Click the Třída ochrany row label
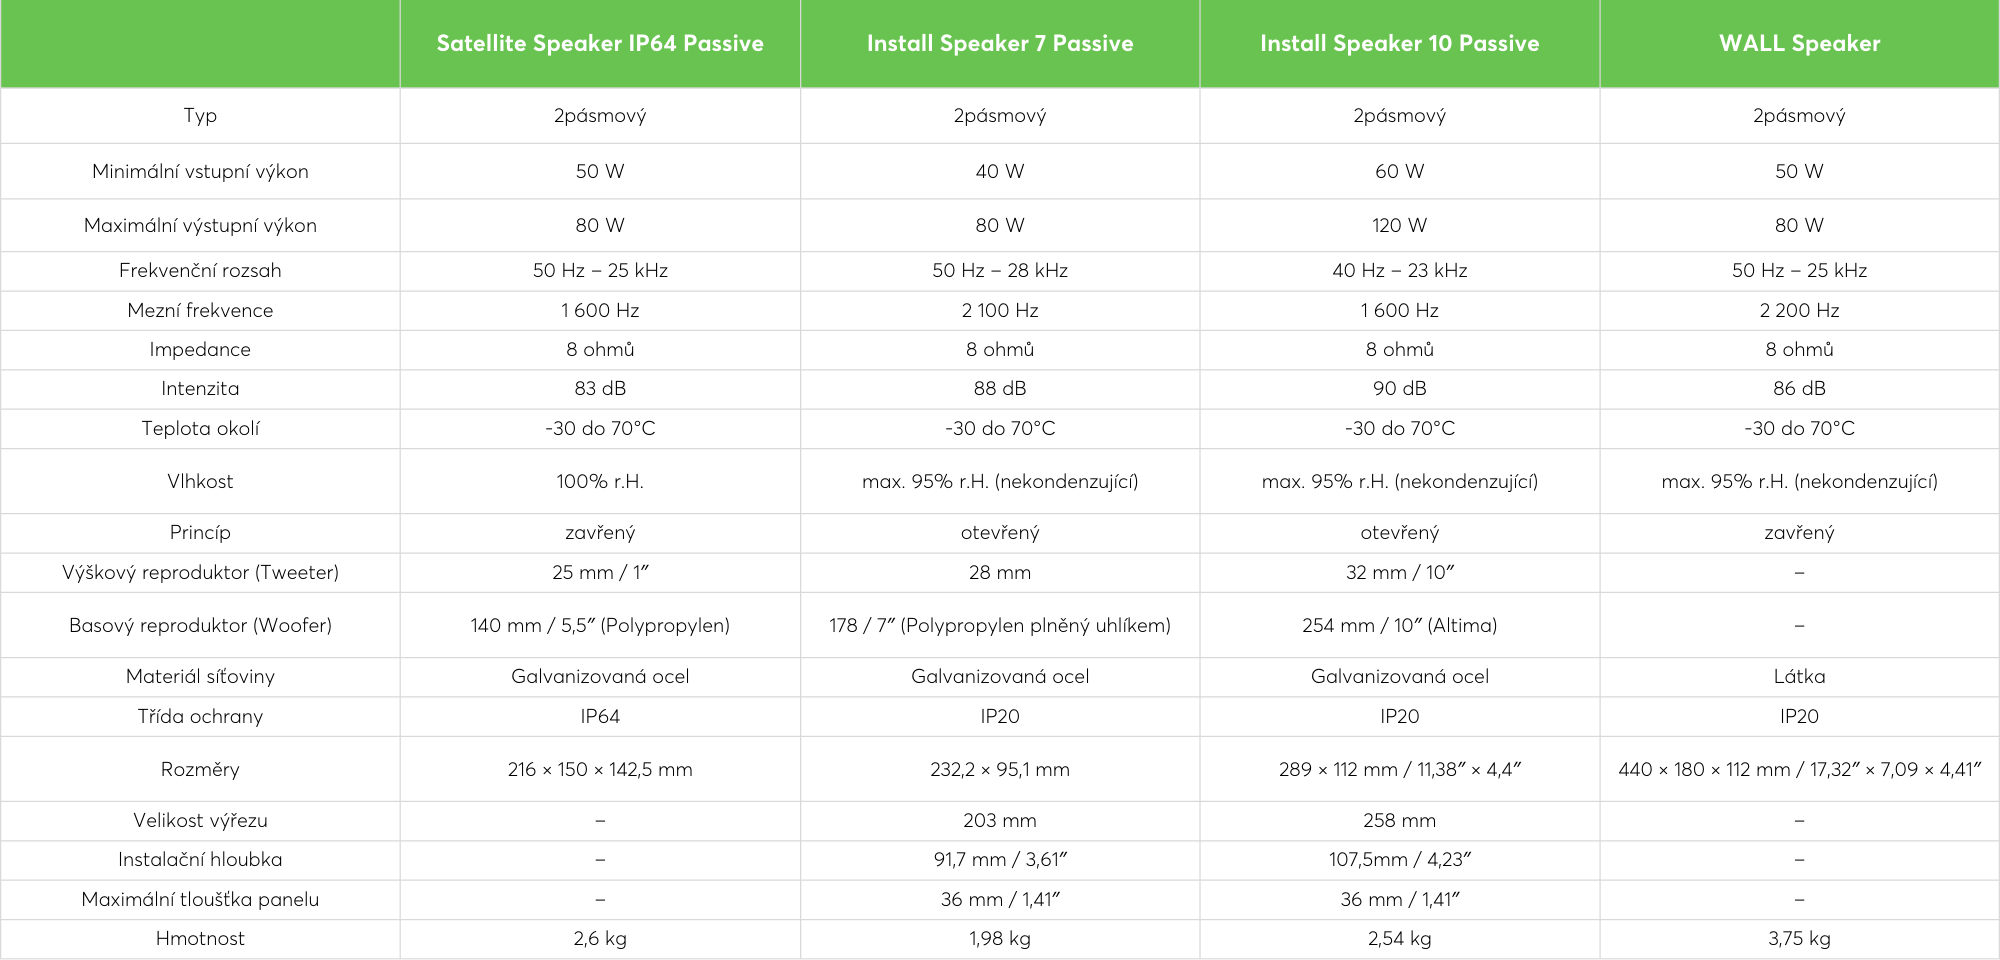Screen dimensions: 2000x960 [x=200, y=717]
